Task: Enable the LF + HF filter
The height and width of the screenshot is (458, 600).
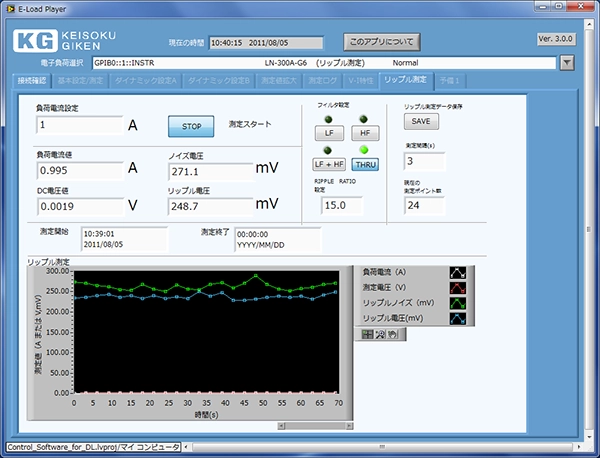Action: coord(328,164)
